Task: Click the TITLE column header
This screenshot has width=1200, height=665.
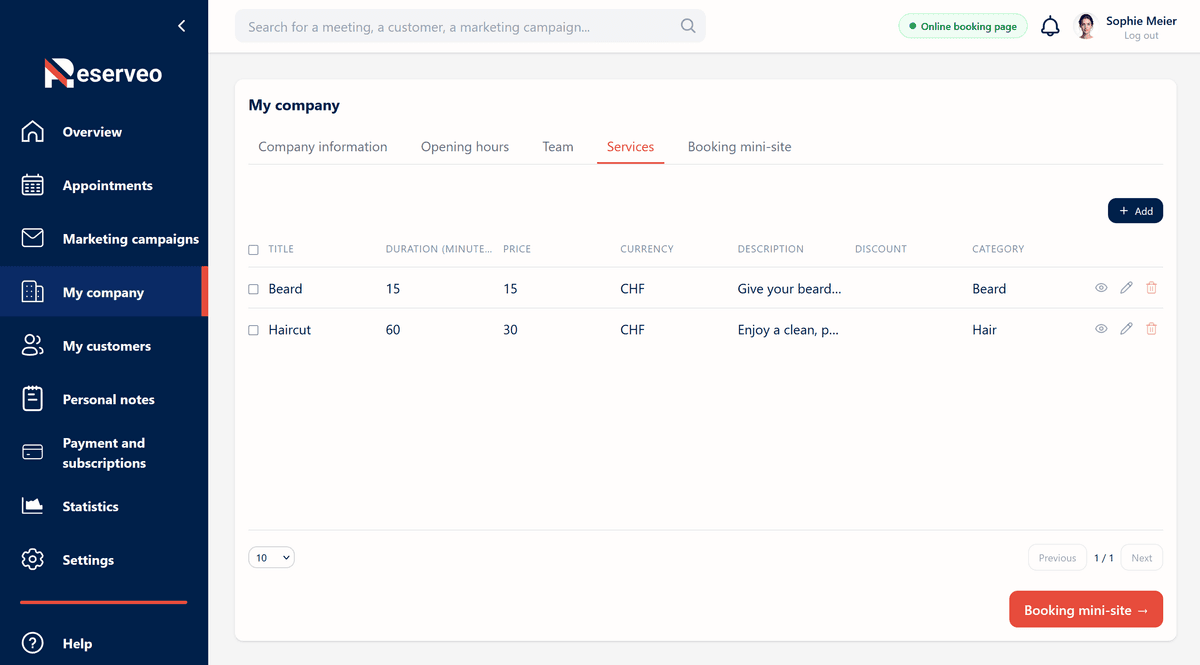Action: tap(281, 249)
